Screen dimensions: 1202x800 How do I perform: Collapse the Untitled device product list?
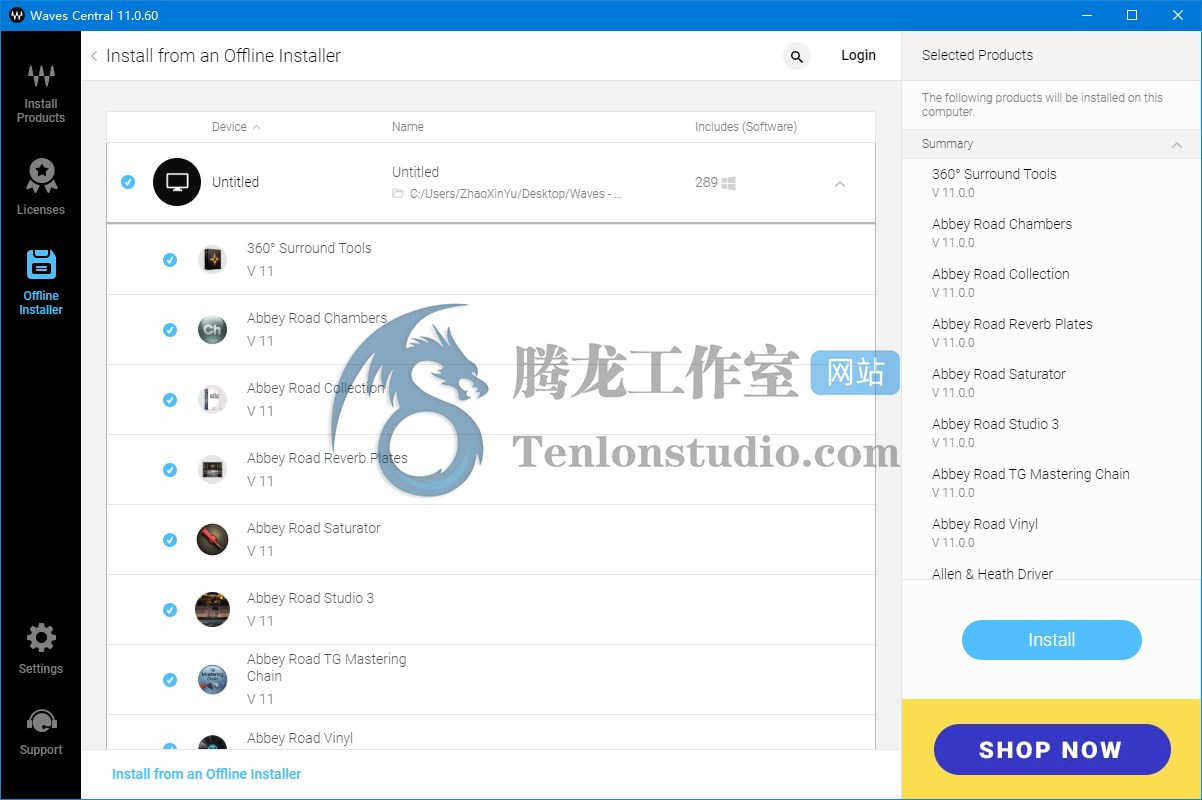tap(840, 184)
